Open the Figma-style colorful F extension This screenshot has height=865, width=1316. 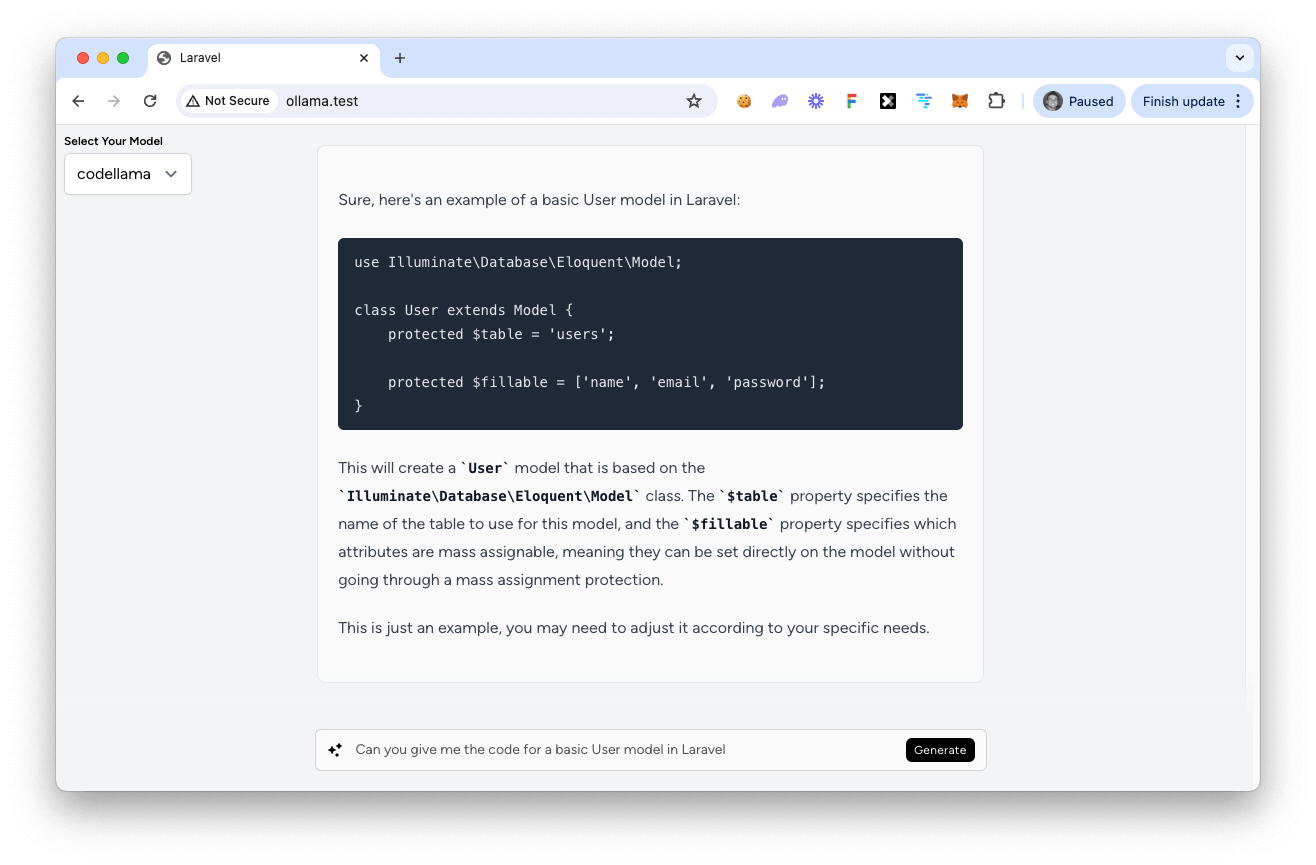tap(852, 101)
